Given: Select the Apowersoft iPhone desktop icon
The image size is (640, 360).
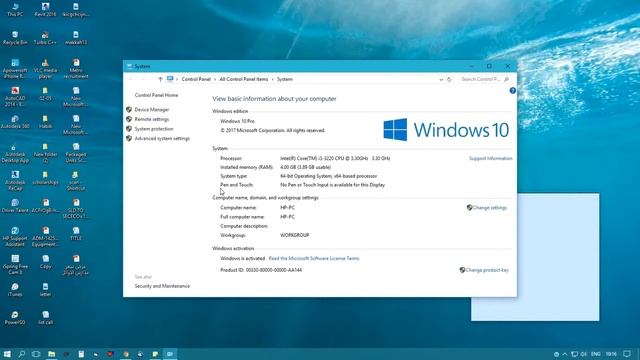Looking at the screenshot, I should 15,69.
